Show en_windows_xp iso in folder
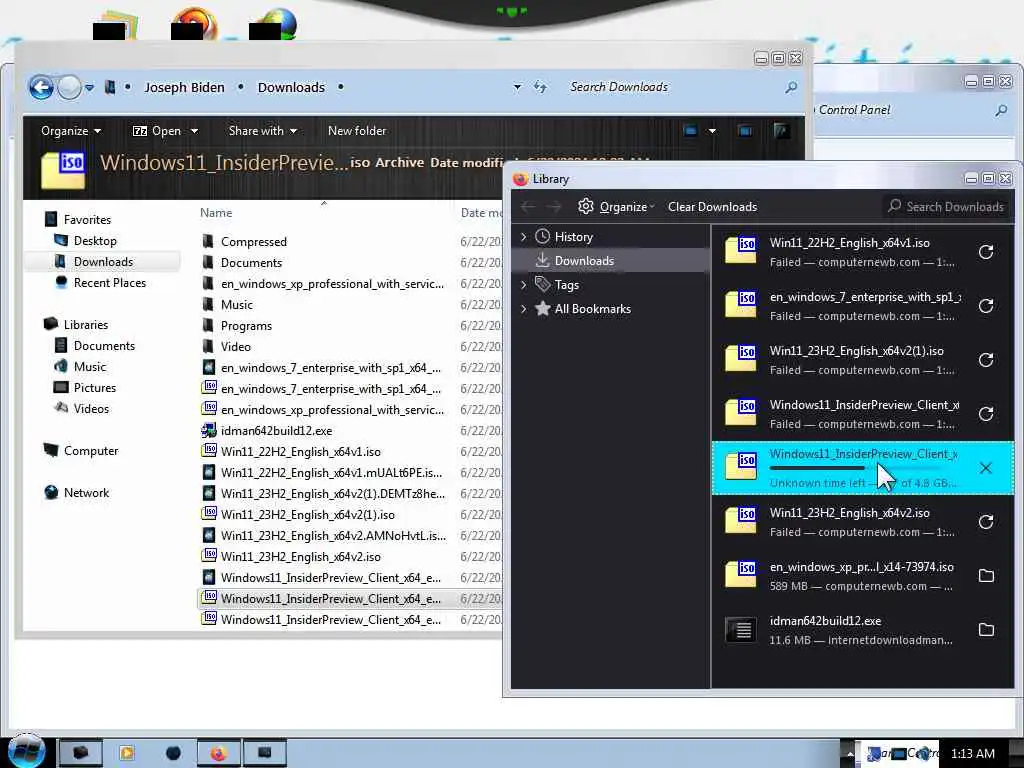Screen dimensions: 1024x768 pos(986,575)
